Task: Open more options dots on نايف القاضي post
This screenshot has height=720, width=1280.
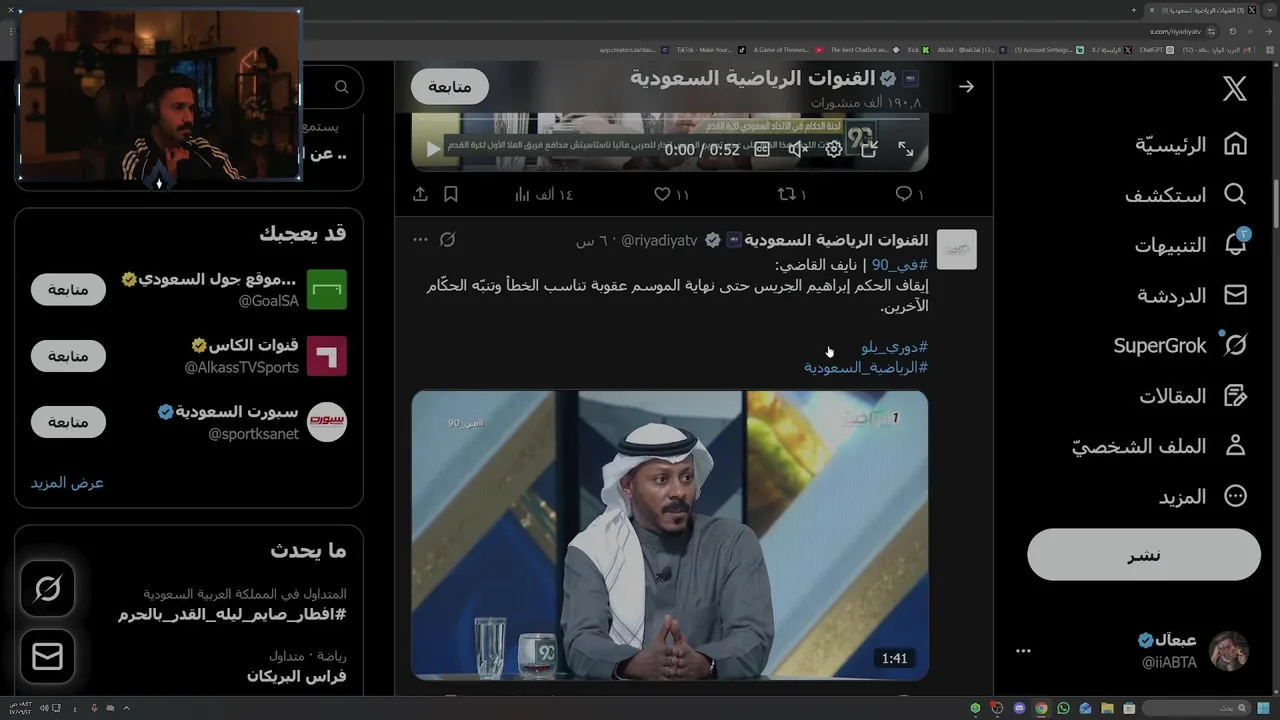Action: click(x=420, y=240)
